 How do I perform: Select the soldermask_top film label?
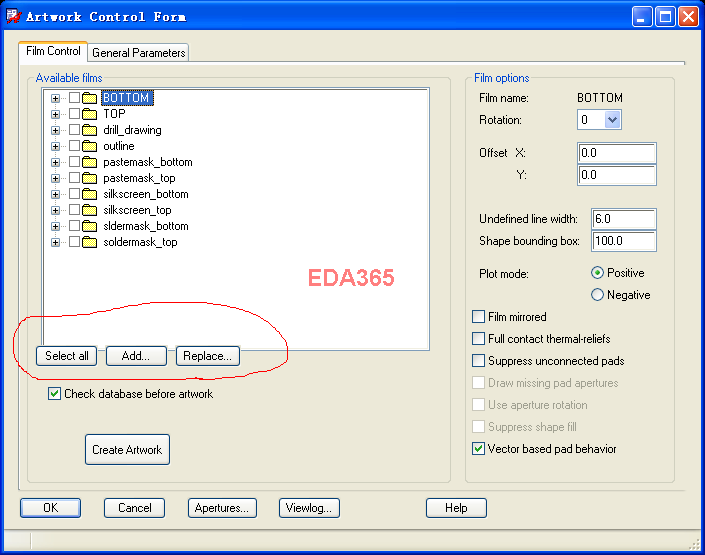tap(140, 242)
